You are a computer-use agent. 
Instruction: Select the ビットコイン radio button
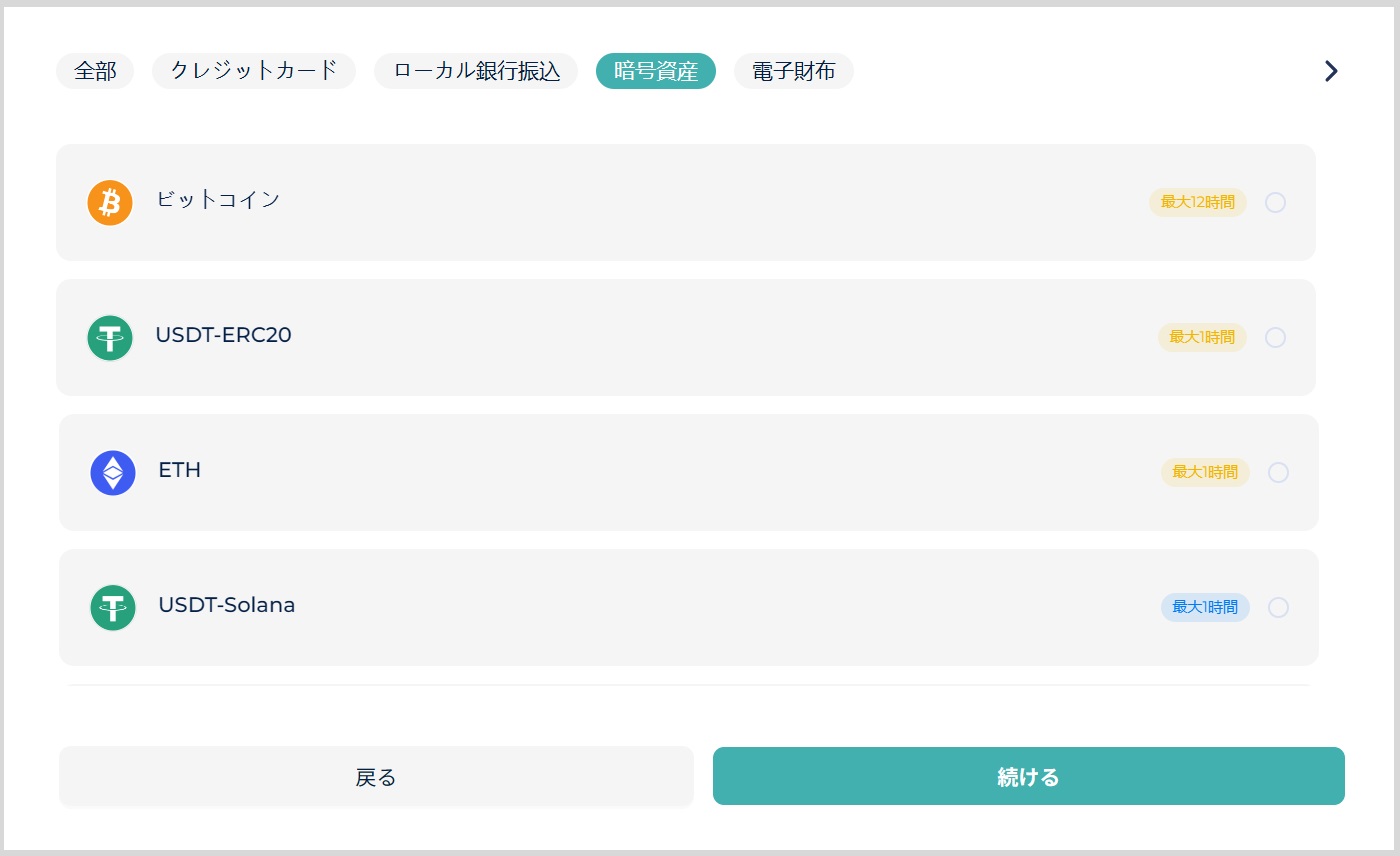coord(1275,203)
